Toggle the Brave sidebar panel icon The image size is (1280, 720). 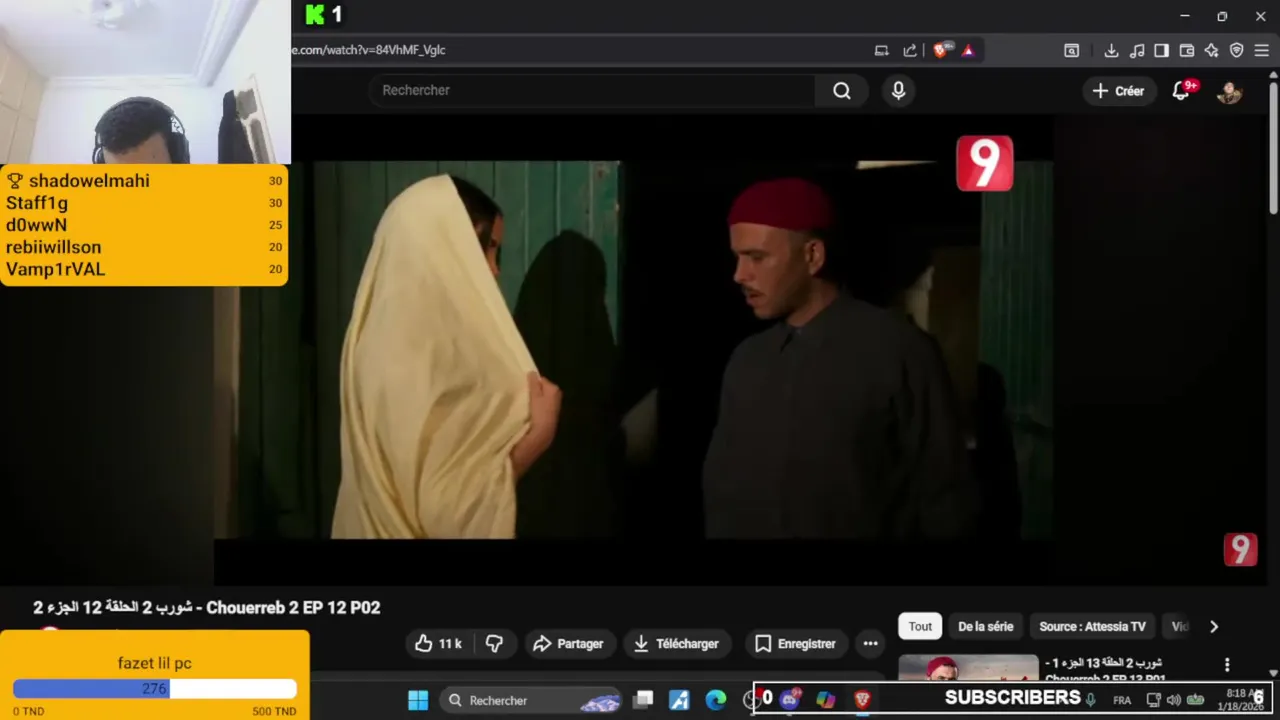coord(1161,50)
